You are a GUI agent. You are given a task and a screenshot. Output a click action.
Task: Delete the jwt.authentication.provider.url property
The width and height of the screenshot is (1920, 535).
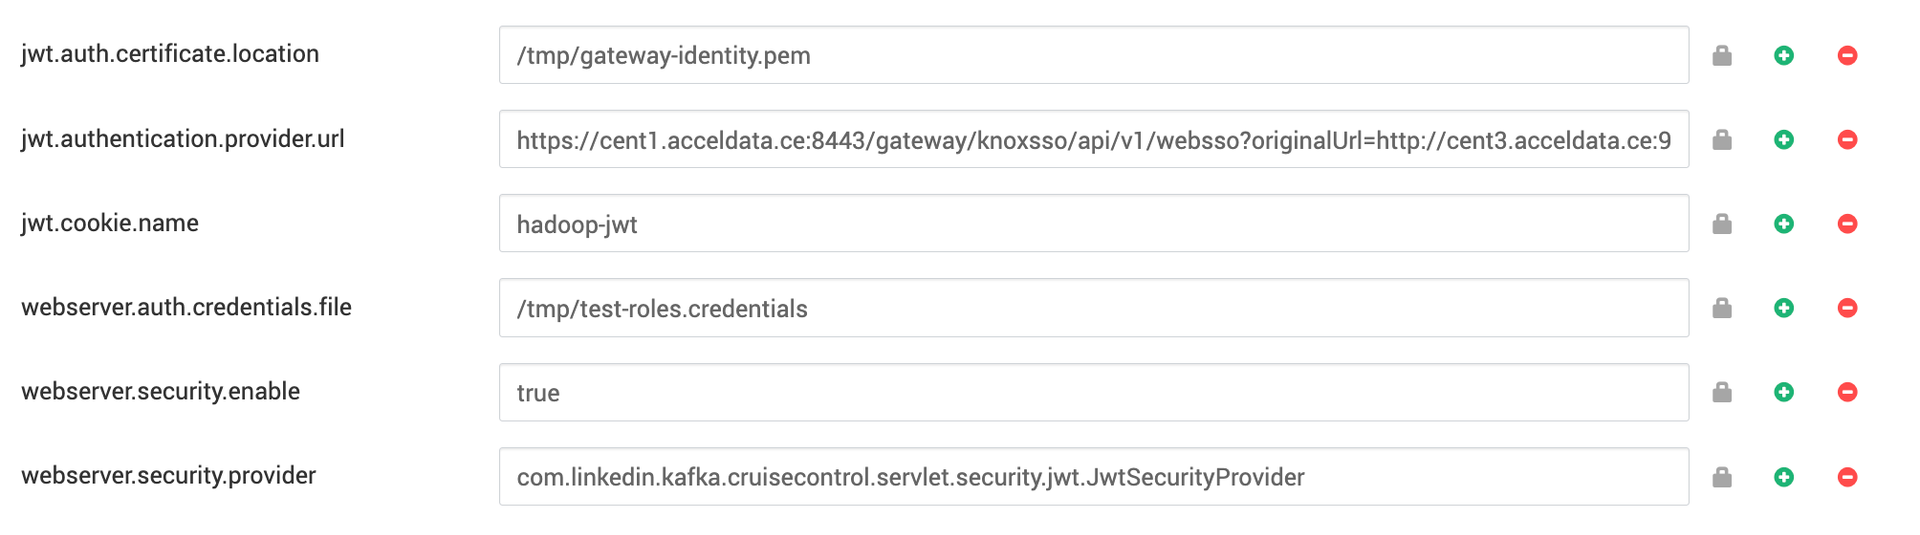click(x=1848, y=139)
